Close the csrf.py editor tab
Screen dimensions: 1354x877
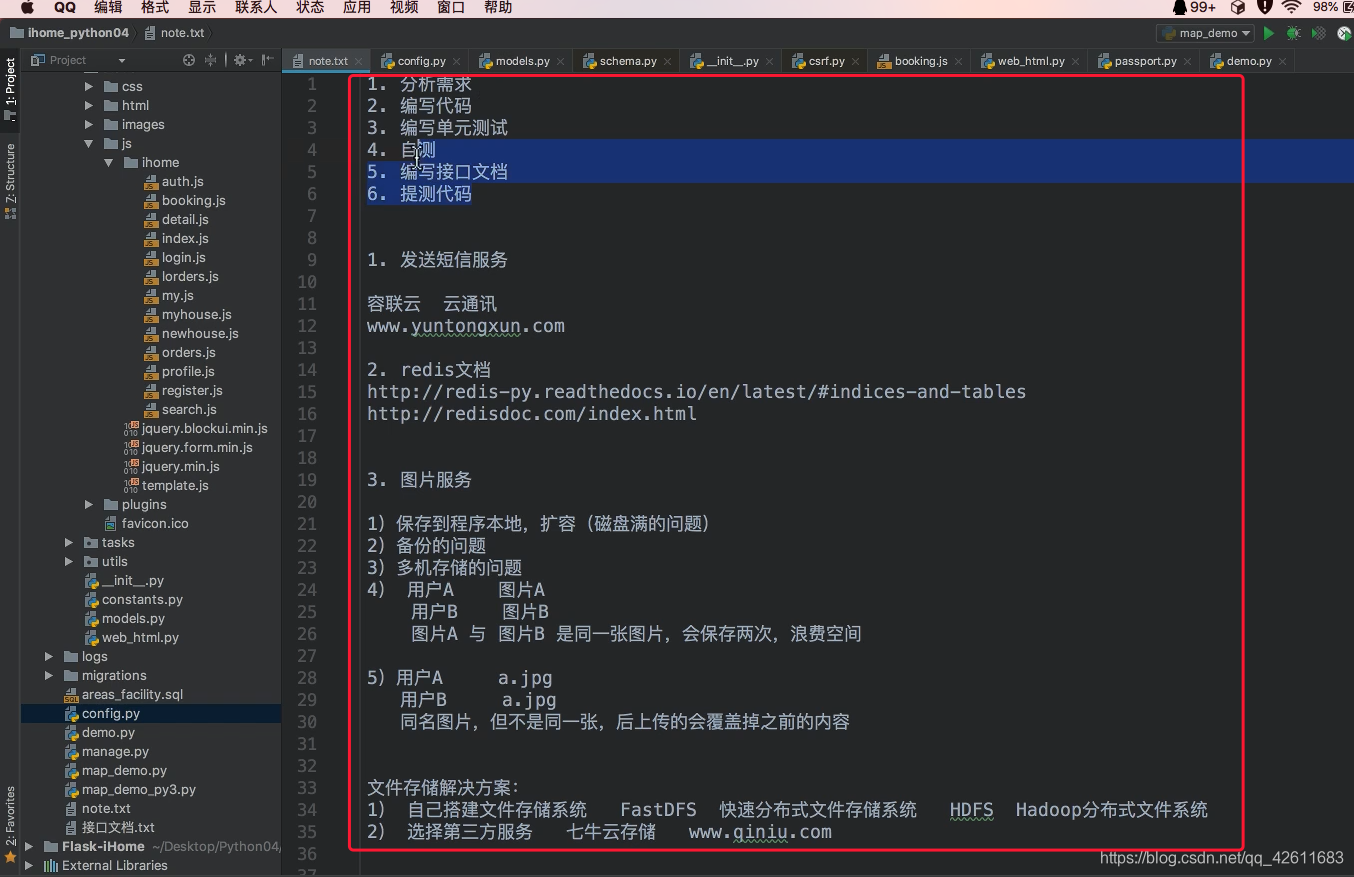pos(855,62)
